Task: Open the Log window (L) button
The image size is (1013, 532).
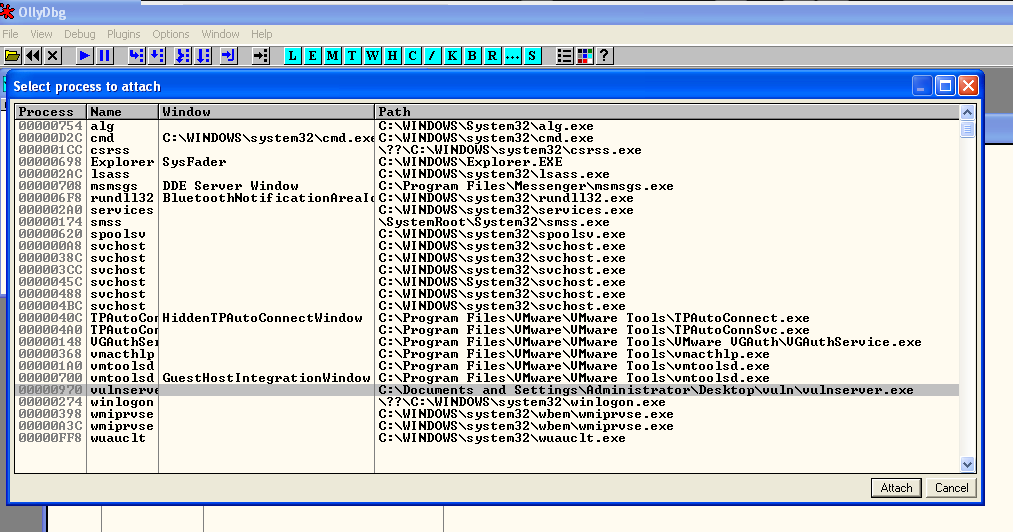Action: pos(293,56)
